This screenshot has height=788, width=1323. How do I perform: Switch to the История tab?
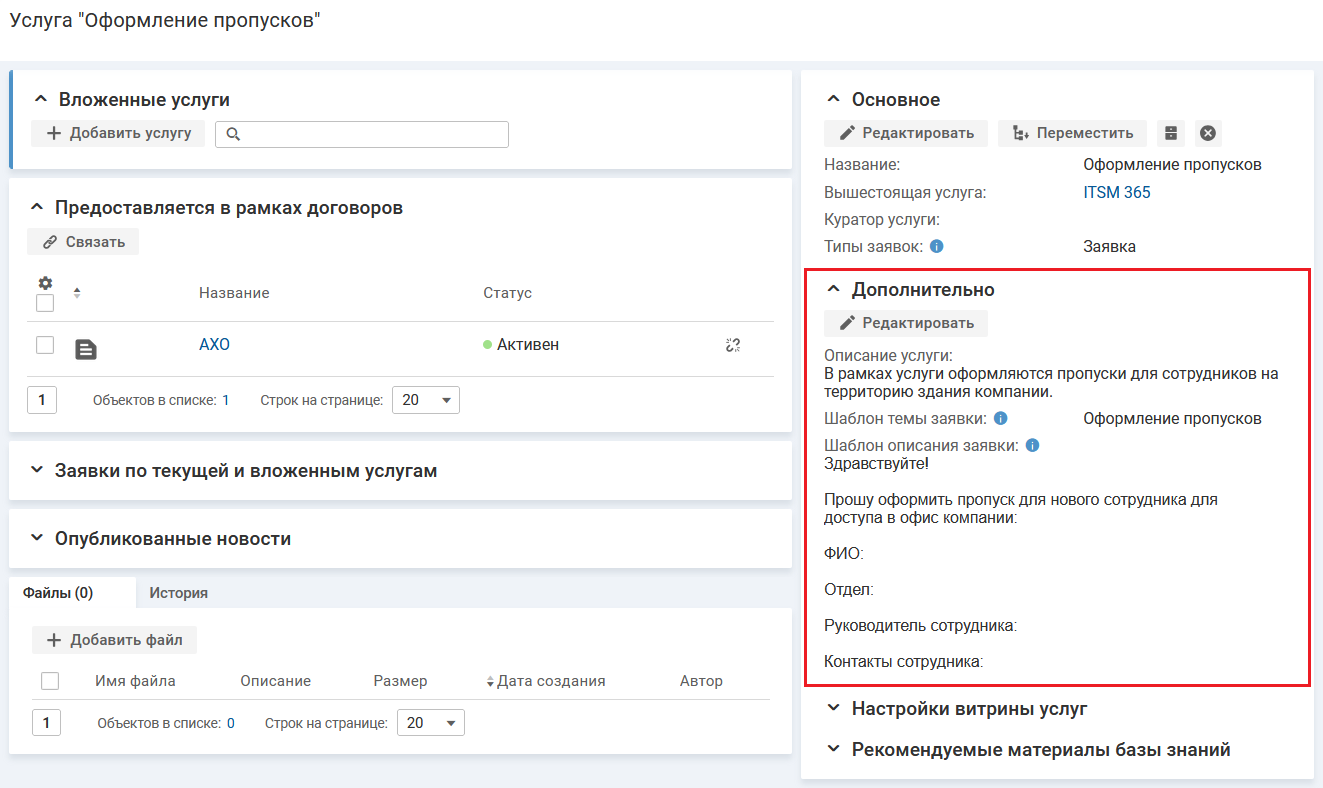tap(178, 593)
